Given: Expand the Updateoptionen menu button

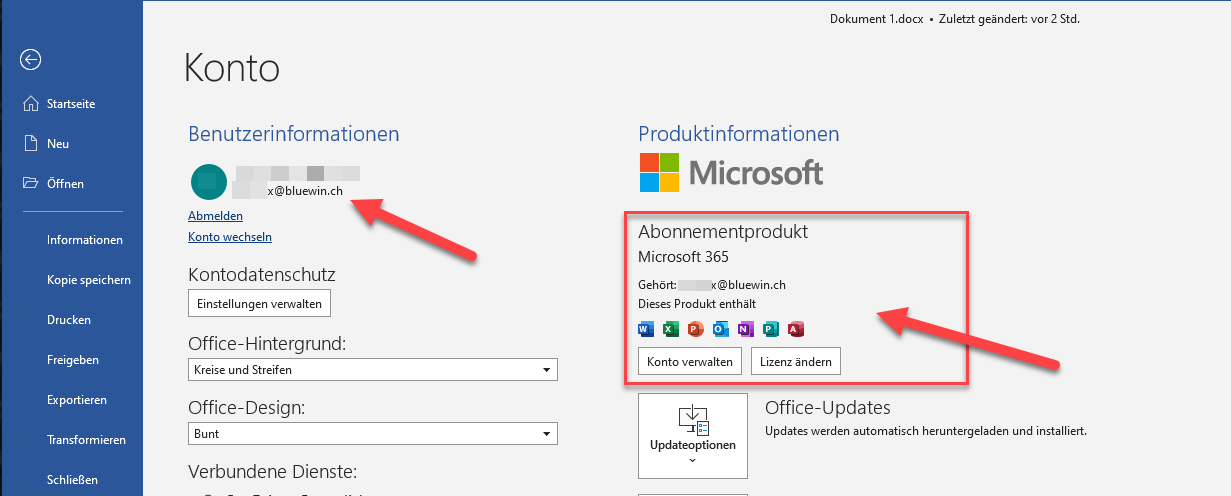Looking at the screenshot, I should 692,437.
